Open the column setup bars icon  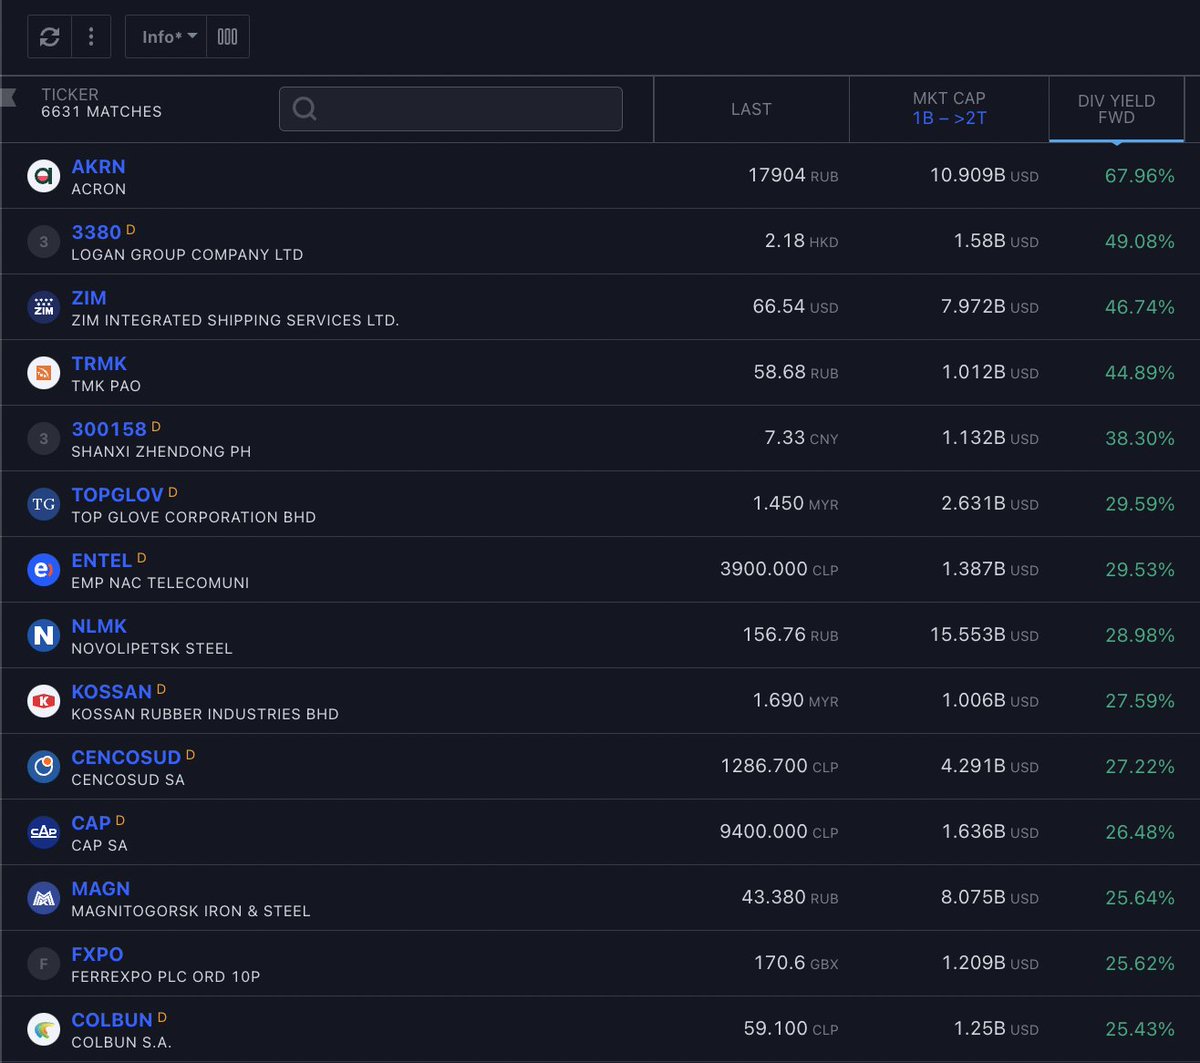(228, 37)
